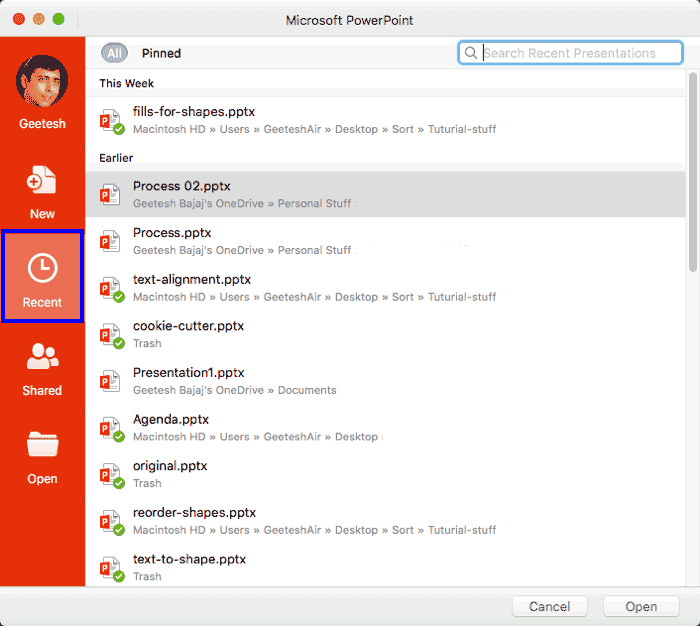The width and height of the screenshot is (700, 626).
Task: Click Trash location under cookie-cutter.pptx
Action: pyautogui.click(x=147, y=343)
